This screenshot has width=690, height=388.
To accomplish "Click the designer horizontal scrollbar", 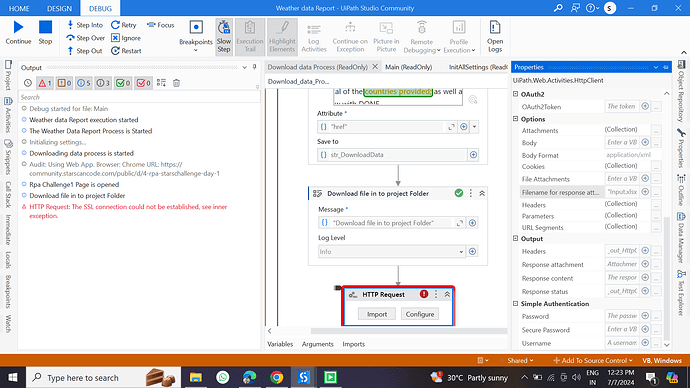I will point(409,331).
